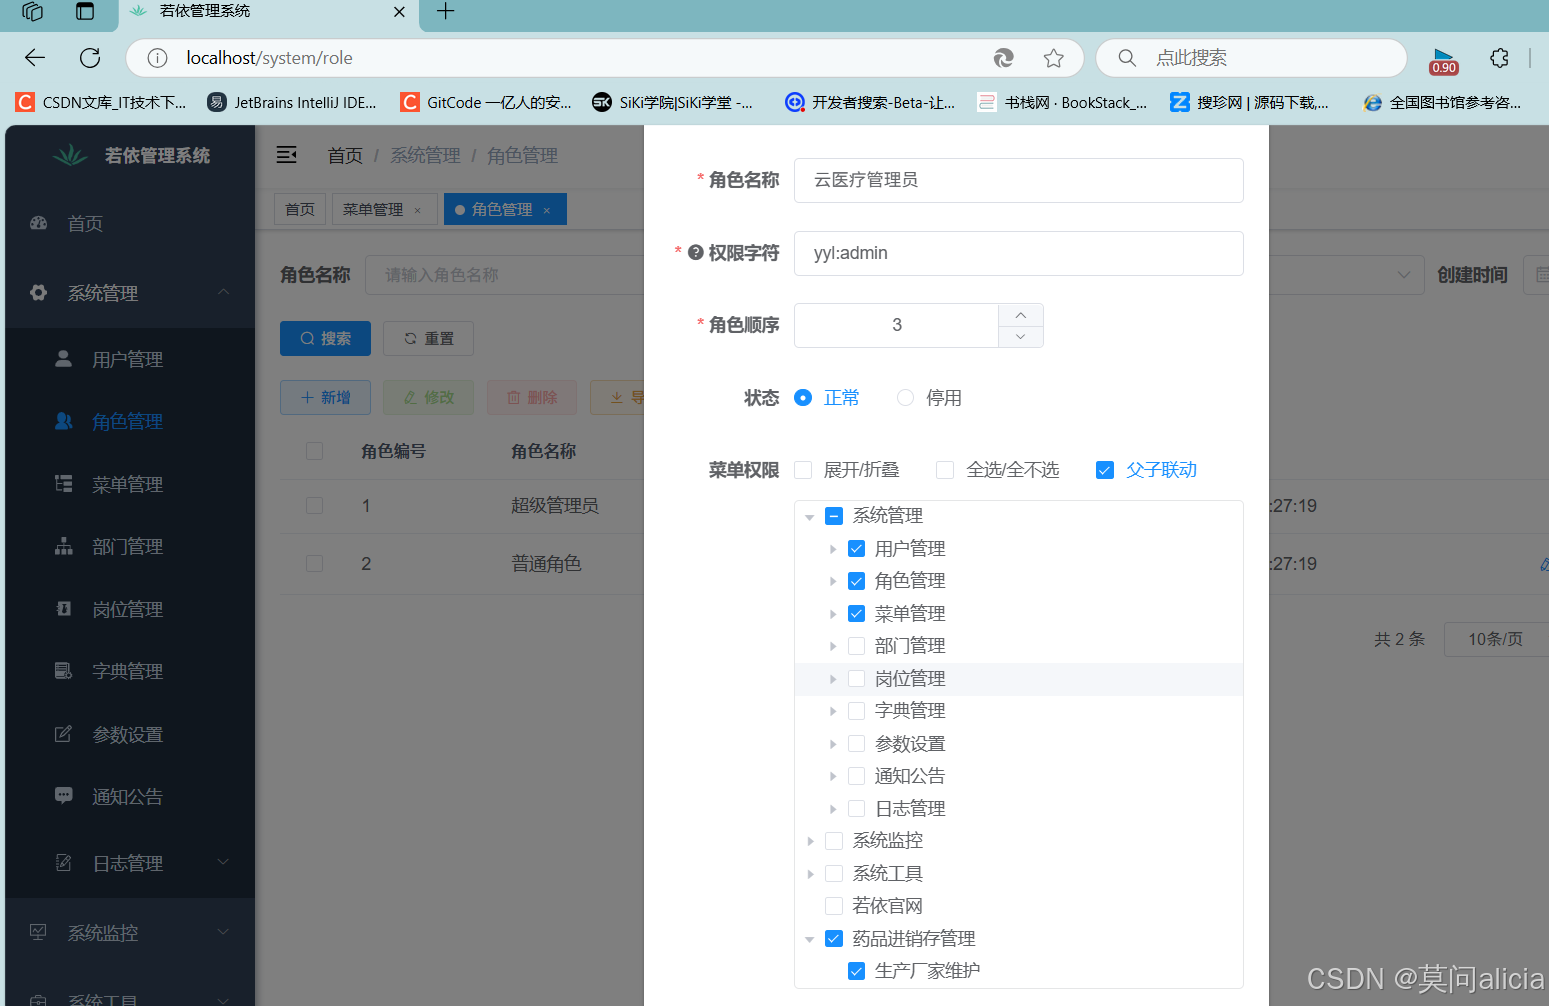Open browser extensions puzzle icon
This screenshot has width=1549, height=1006.
coord(1499,58)
